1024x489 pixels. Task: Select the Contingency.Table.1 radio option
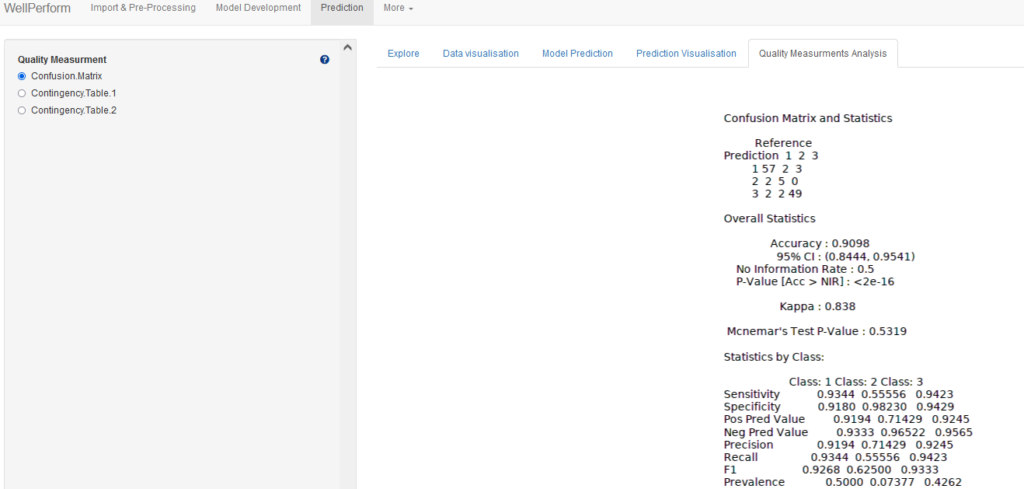(22, 93)
